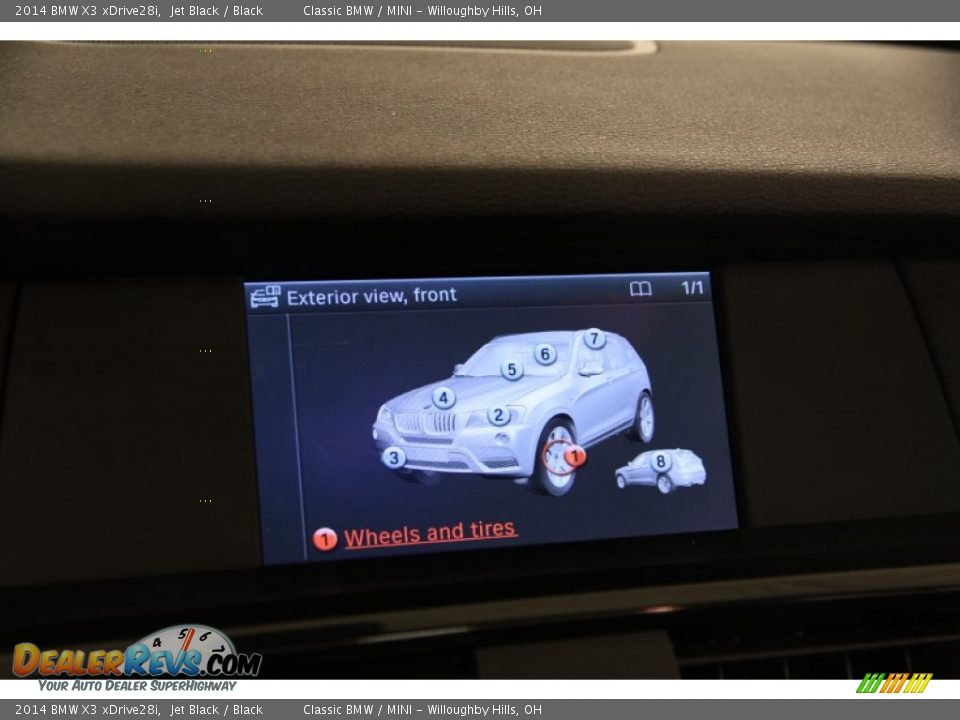
Task: Click the open book icon
Action: 640,289
